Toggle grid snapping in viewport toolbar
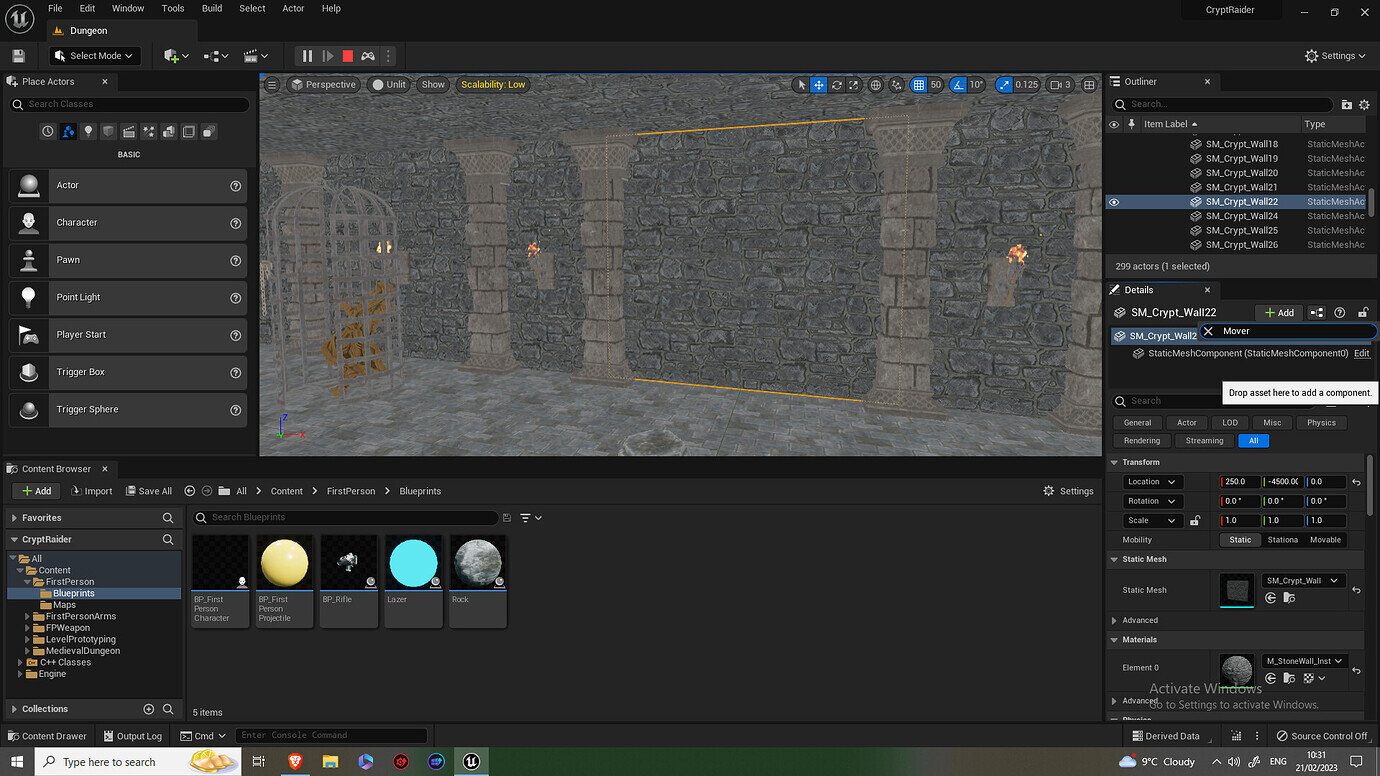 tap(919, 85)
